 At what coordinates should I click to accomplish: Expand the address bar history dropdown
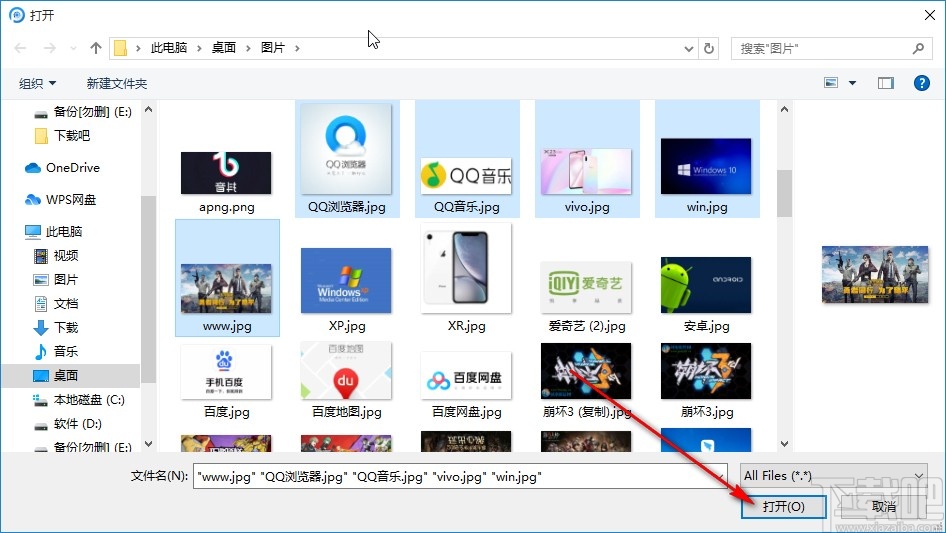click(688, 48)
